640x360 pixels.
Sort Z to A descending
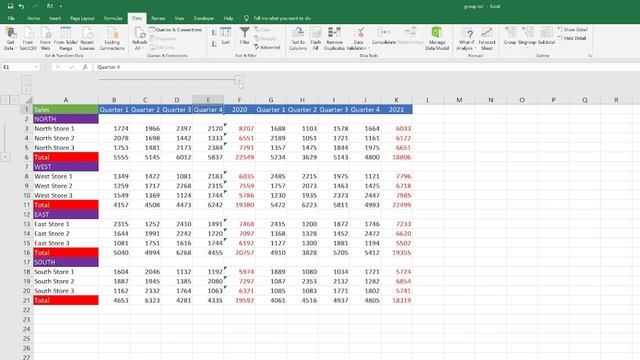tap(214, 44)
